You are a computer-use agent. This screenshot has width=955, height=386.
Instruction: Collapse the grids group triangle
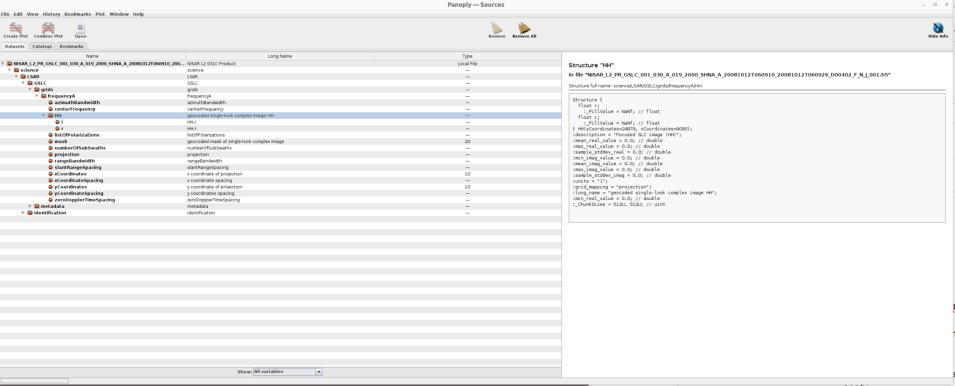tap(30, 89)
